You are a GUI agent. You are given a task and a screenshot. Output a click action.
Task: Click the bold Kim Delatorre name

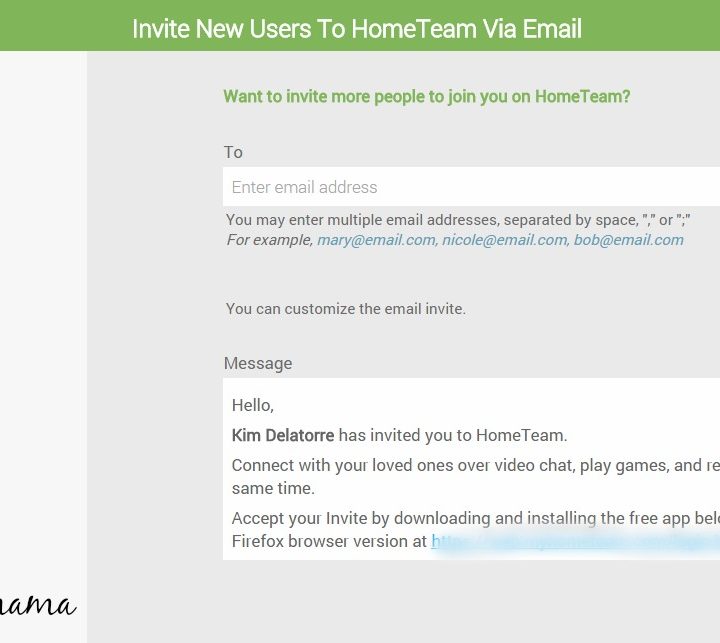pyautogui.click(x=283, y=435)
